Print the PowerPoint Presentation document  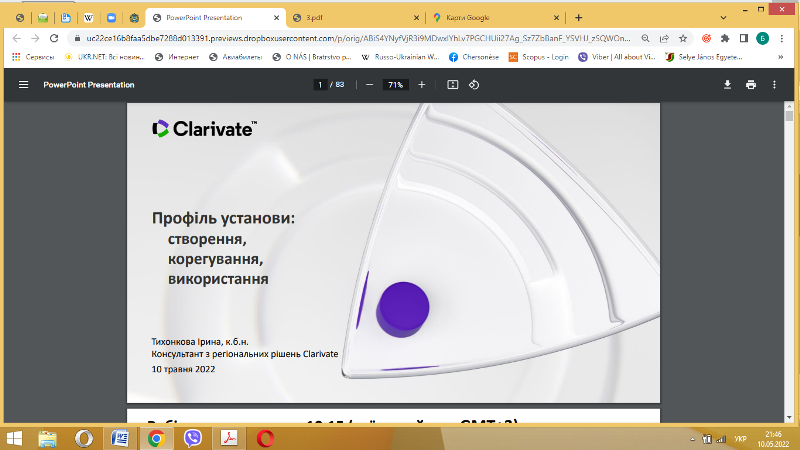(751, 85)
